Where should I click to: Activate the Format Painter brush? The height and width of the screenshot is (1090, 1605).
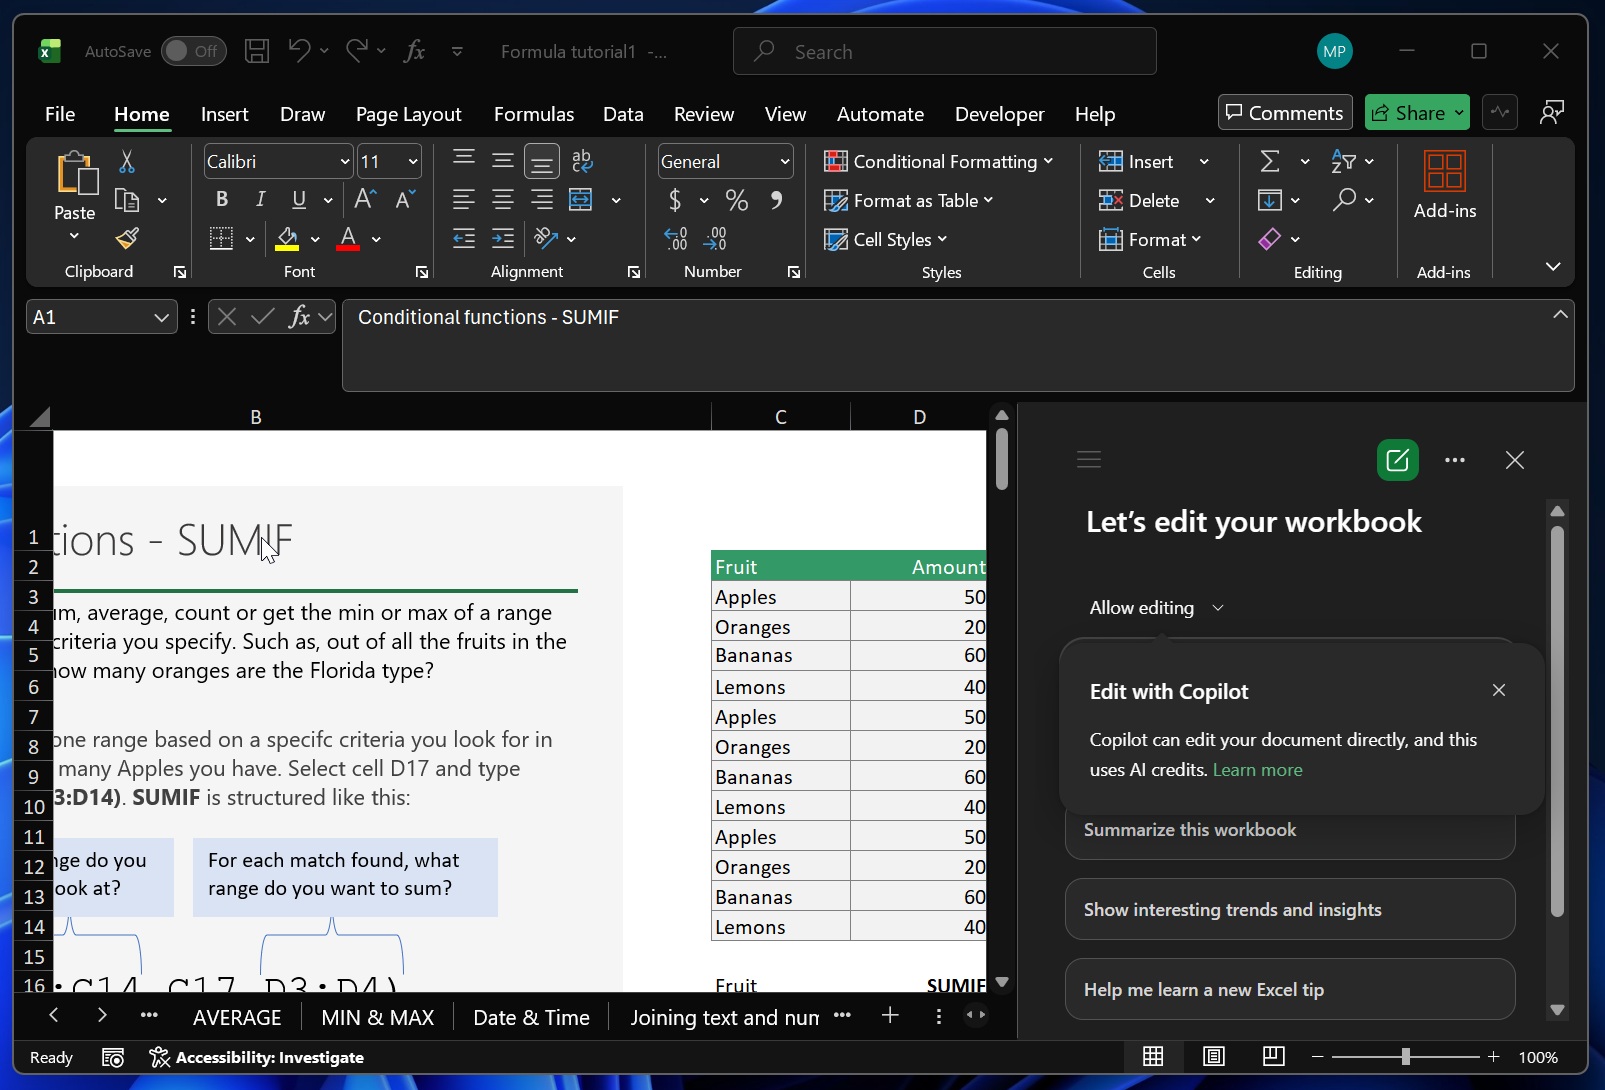pos(127,238)
